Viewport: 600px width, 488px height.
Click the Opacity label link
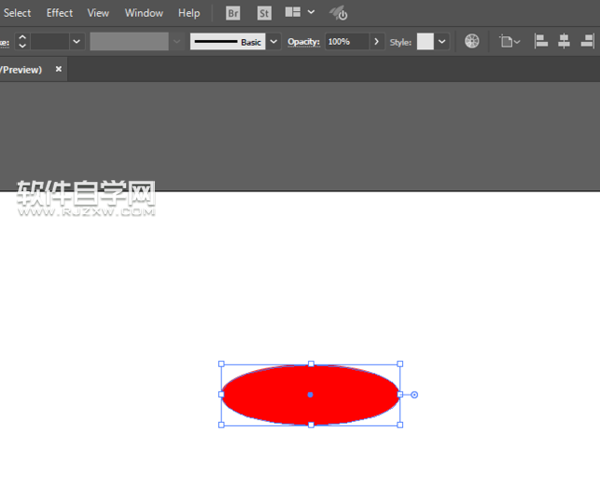(x=303, y=42)
